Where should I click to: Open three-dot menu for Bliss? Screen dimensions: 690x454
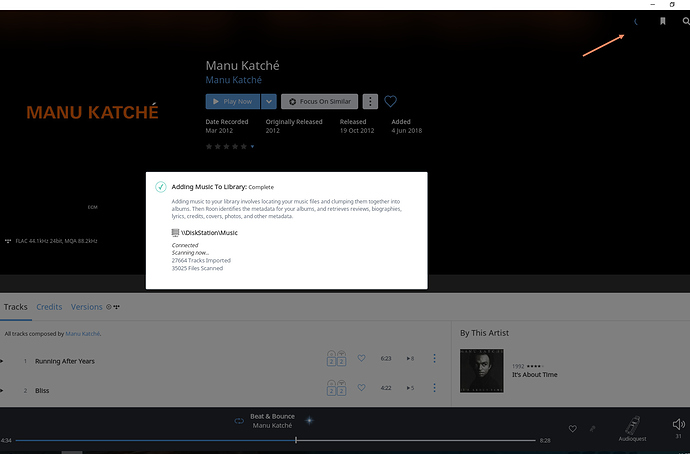click(x=434, y=388)
